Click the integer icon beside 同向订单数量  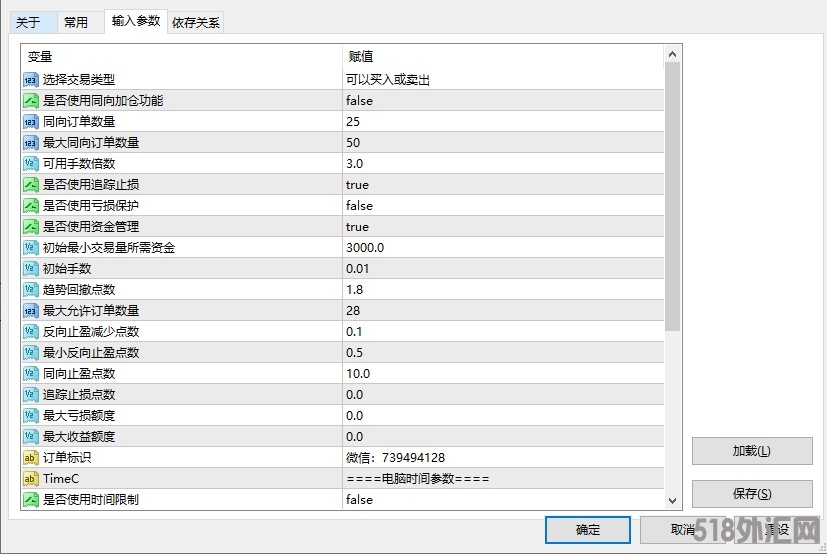pos(31,122)
